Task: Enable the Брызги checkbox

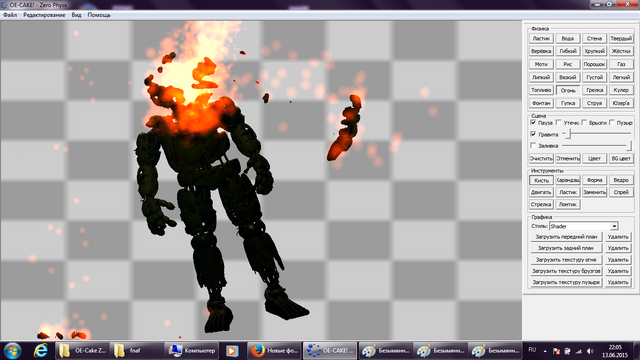Action: coord(584,122)
